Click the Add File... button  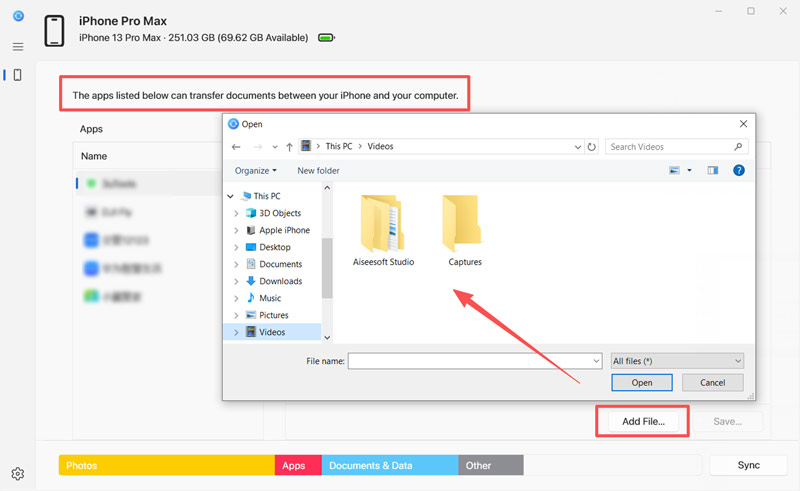[x=643, y=422]
